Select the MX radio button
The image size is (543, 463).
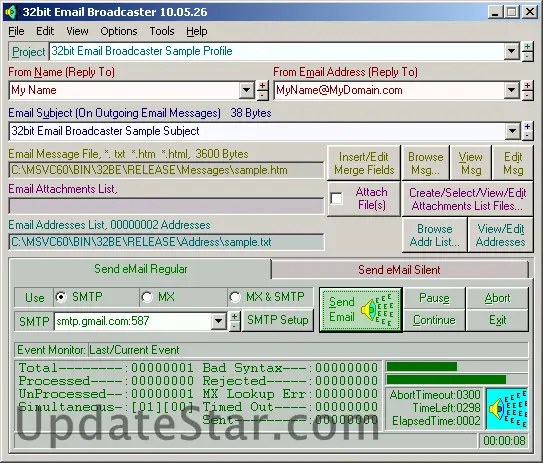coord(147,297)
